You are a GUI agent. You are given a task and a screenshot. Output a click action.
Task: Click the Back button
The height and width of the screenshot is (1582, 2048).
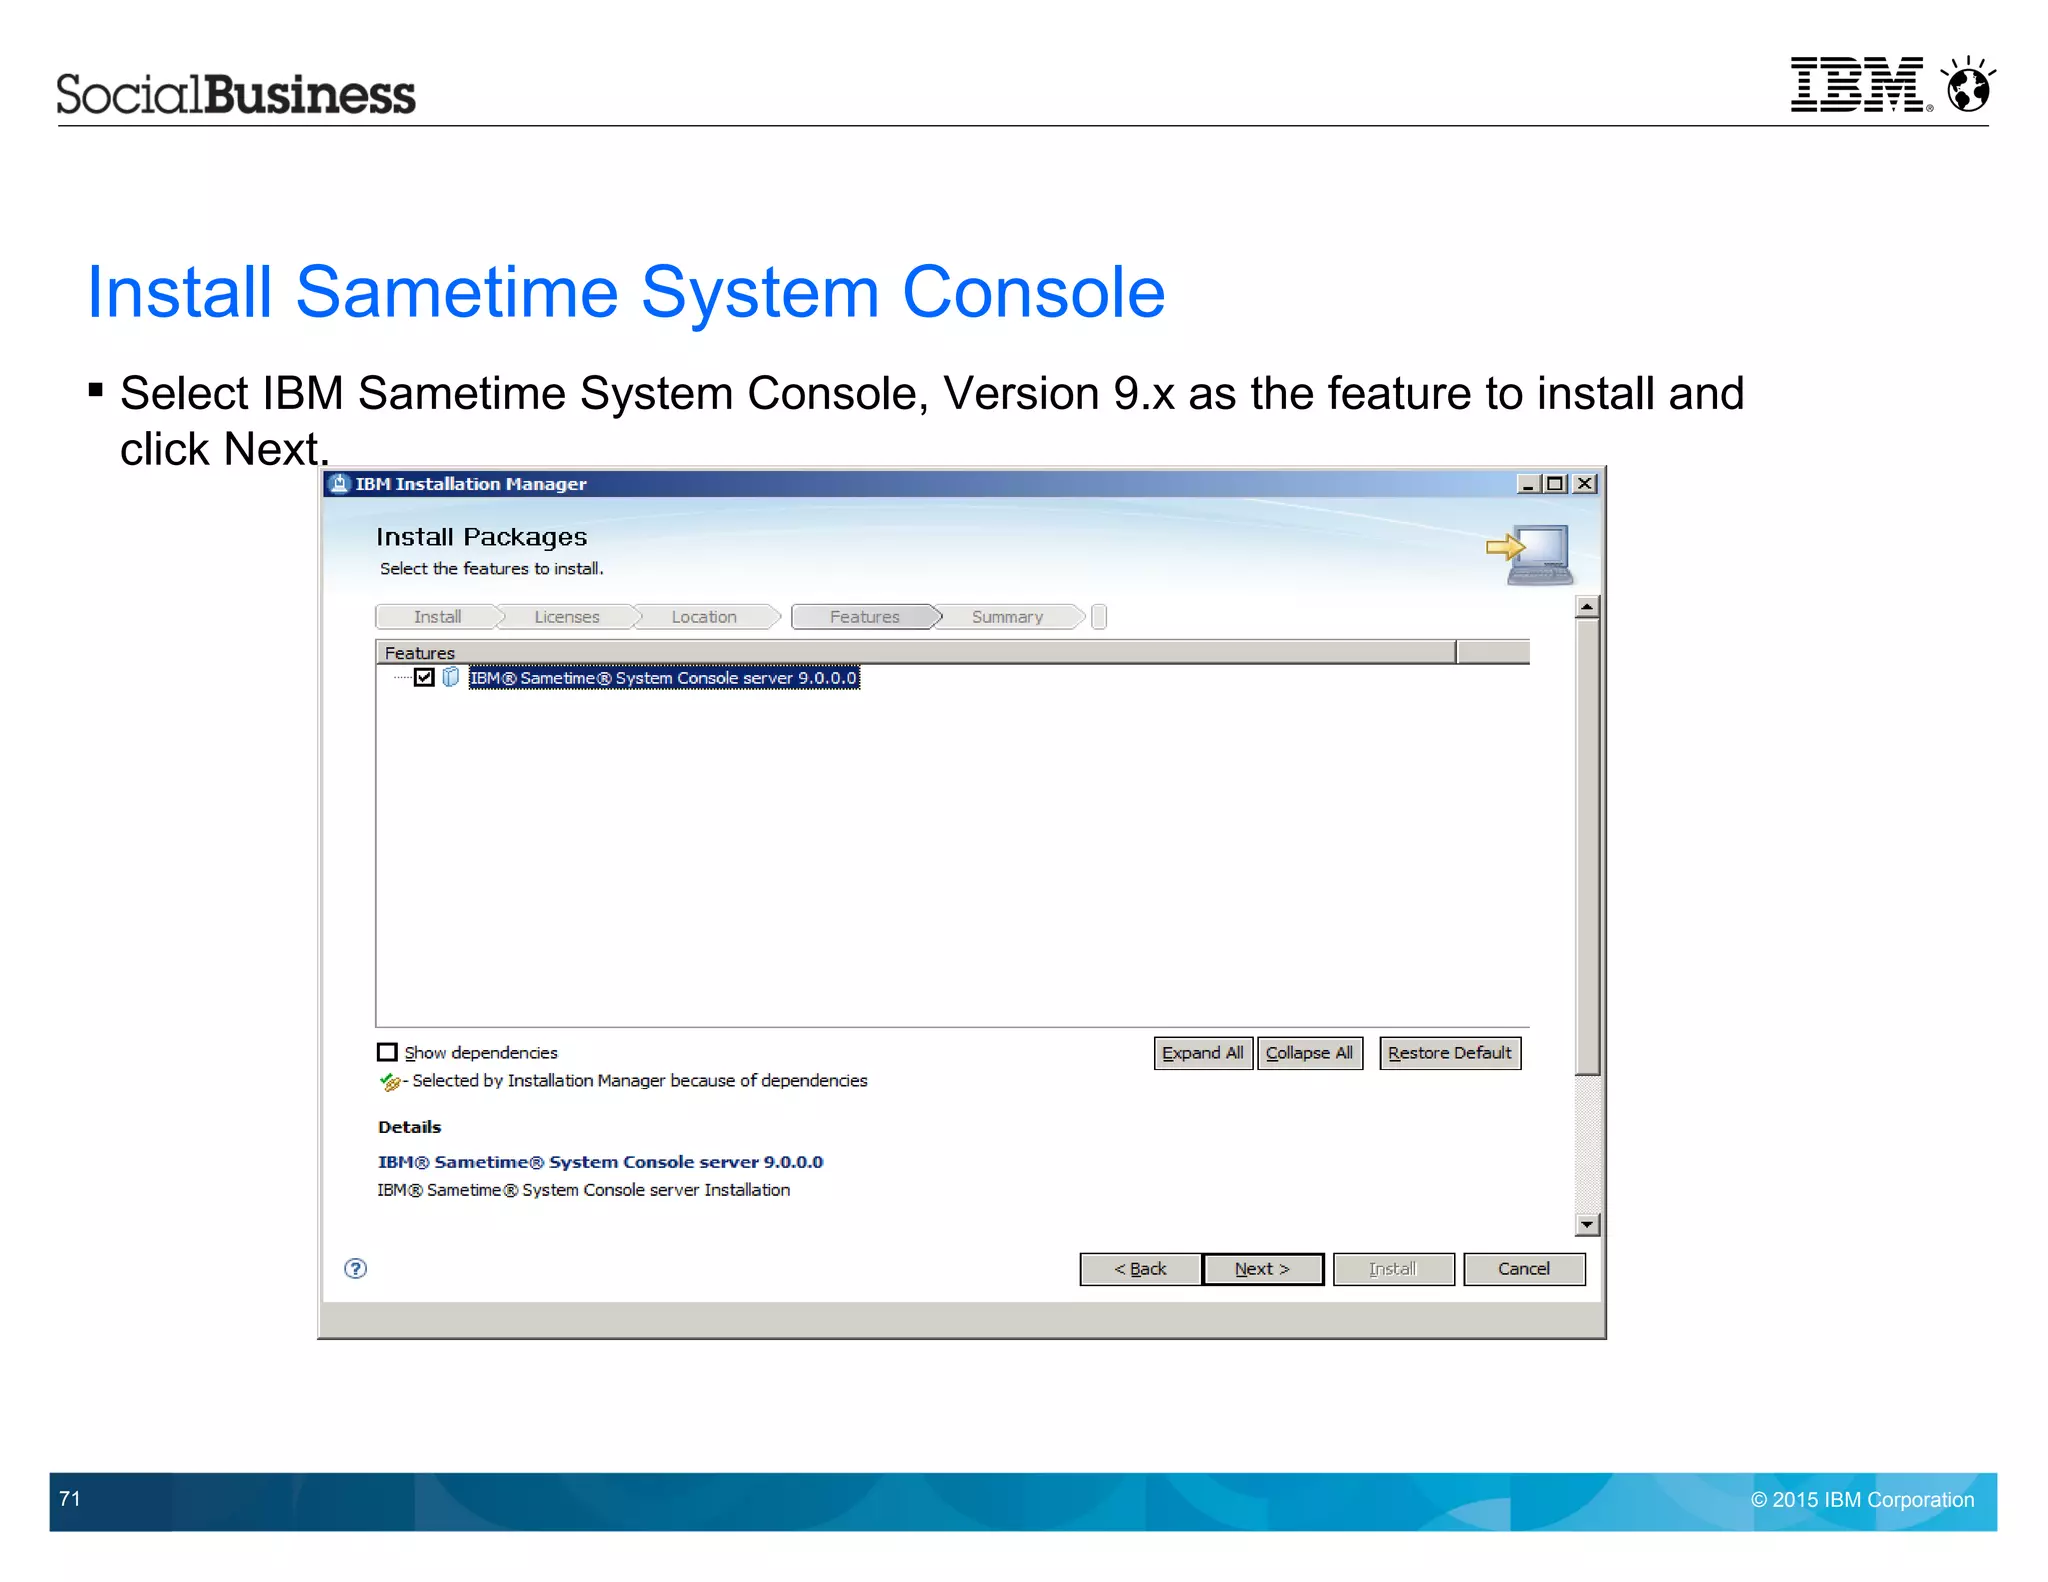coord(1140,1269)
